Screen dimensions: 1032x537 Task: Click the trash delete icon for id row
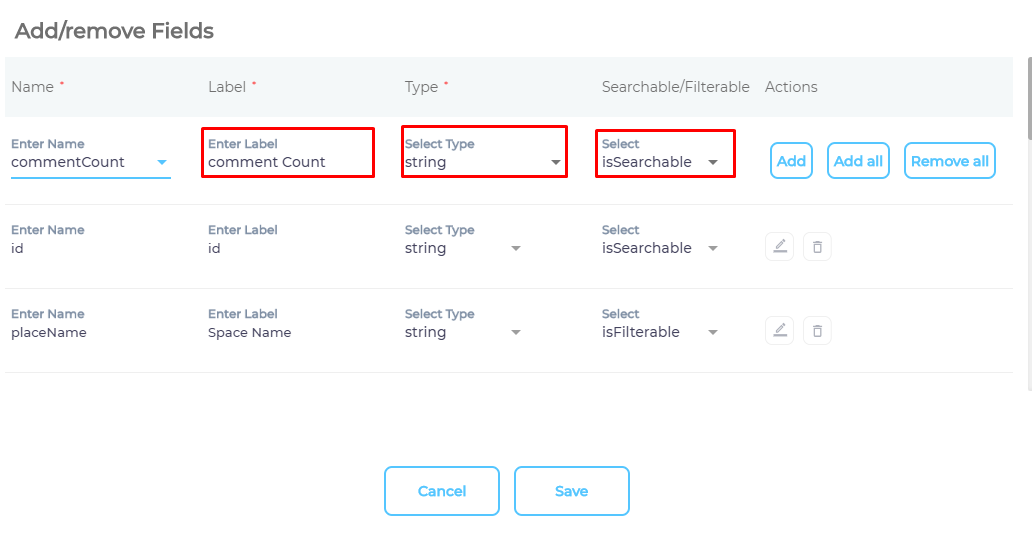[817, 247]
